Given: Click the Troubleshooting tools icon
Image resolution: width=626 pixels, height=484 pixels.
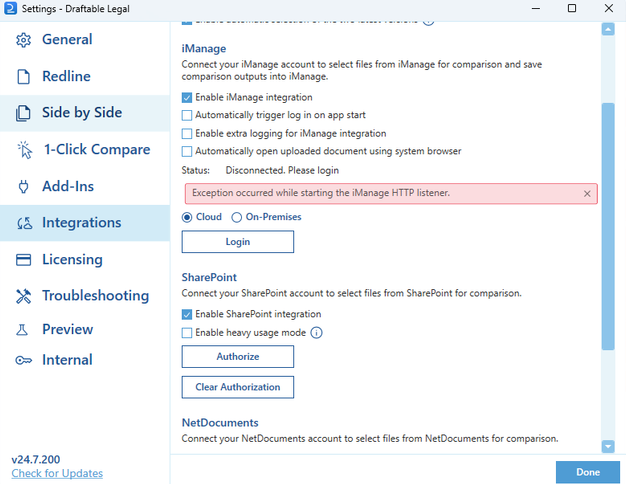Looking at the screenshot, I should click(23, 296).
